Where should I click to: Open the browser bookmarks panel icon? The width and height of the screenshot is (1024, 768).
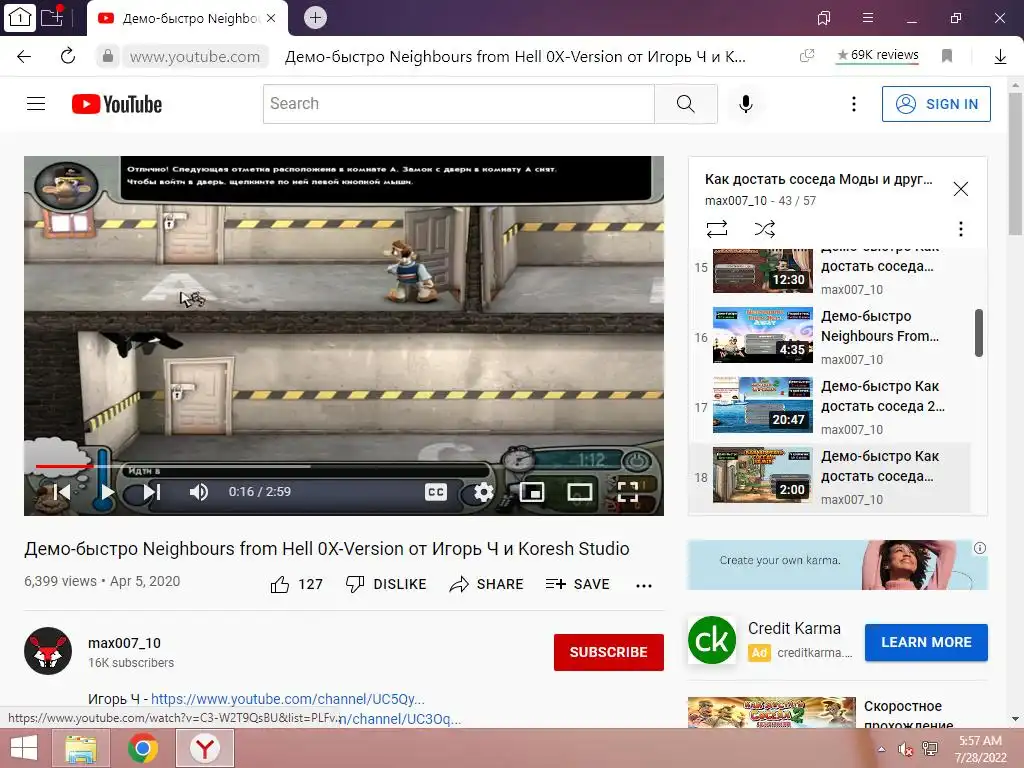[824, 18]
